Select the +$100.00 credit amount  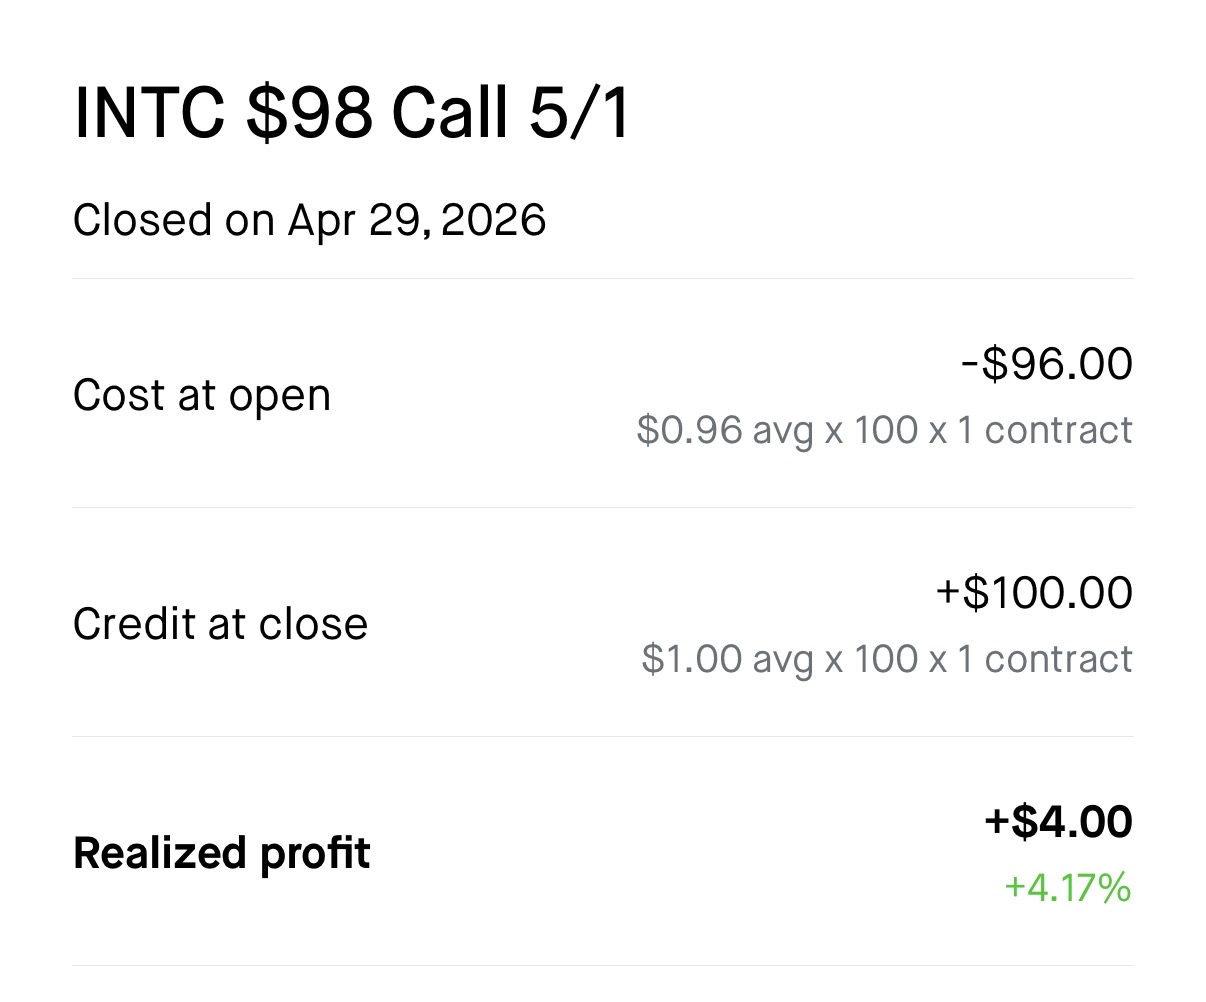[x=1034, y=593]
